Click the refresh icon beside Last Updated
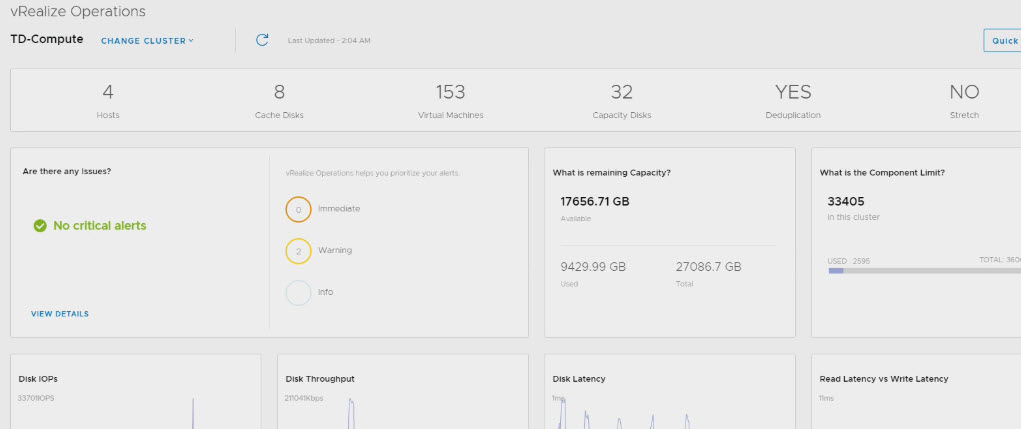This screenshot has width=1021, height=429. (262, 40)
